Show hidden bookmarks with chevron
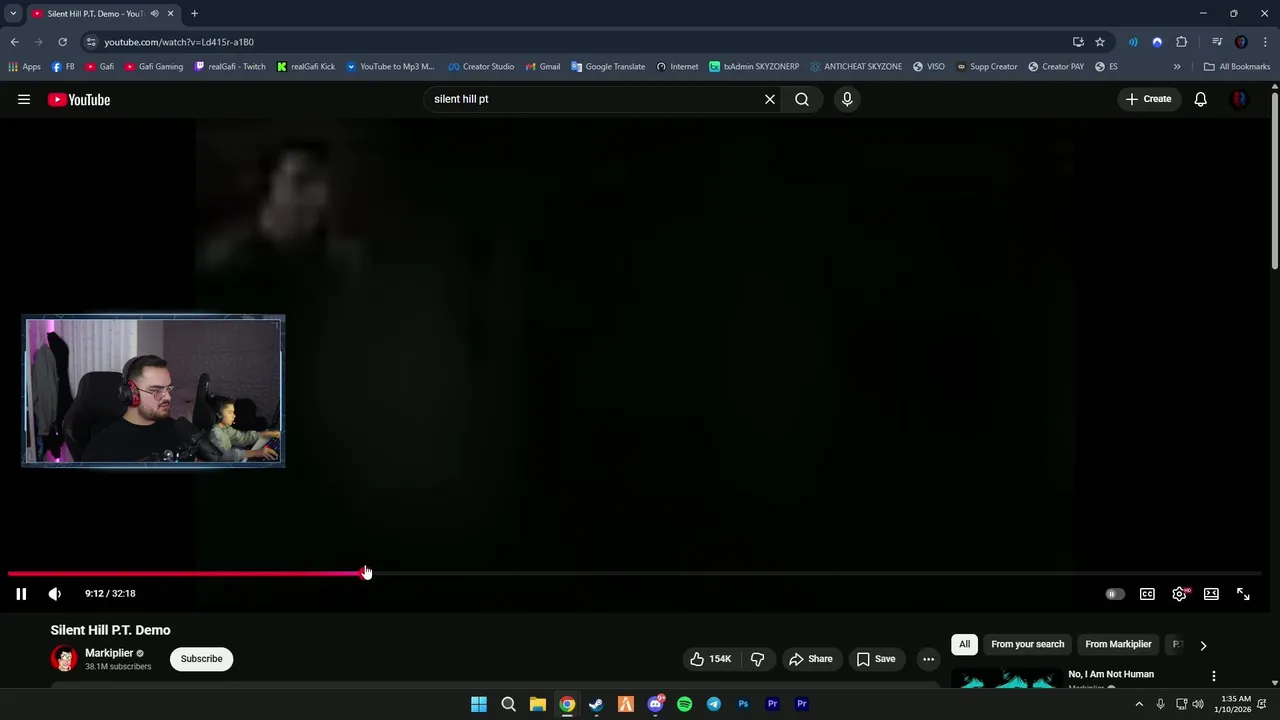Viewport: 1280px width, 720px height. (x=1177, y=67)
